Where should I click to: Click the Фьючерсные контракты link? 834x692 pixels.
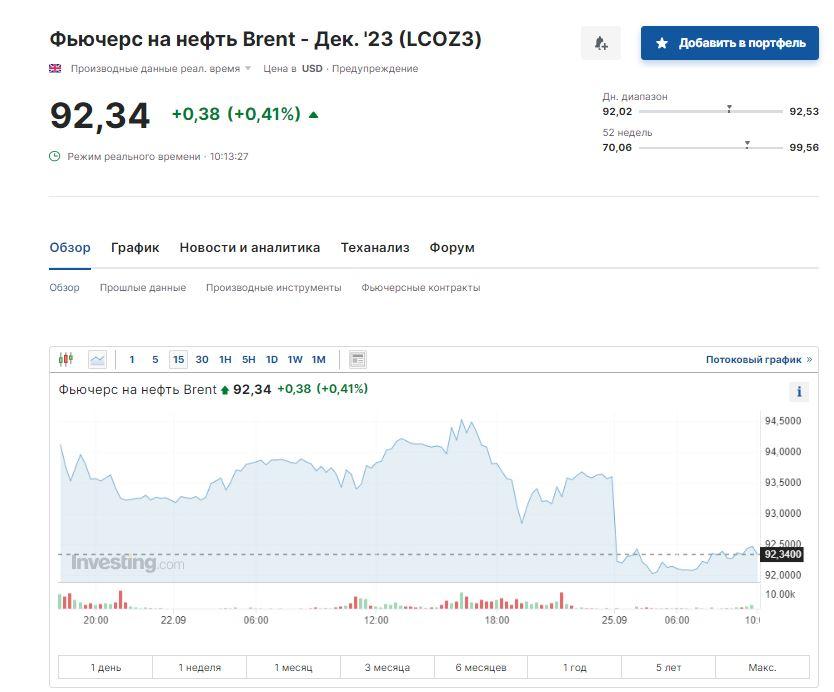420,288
